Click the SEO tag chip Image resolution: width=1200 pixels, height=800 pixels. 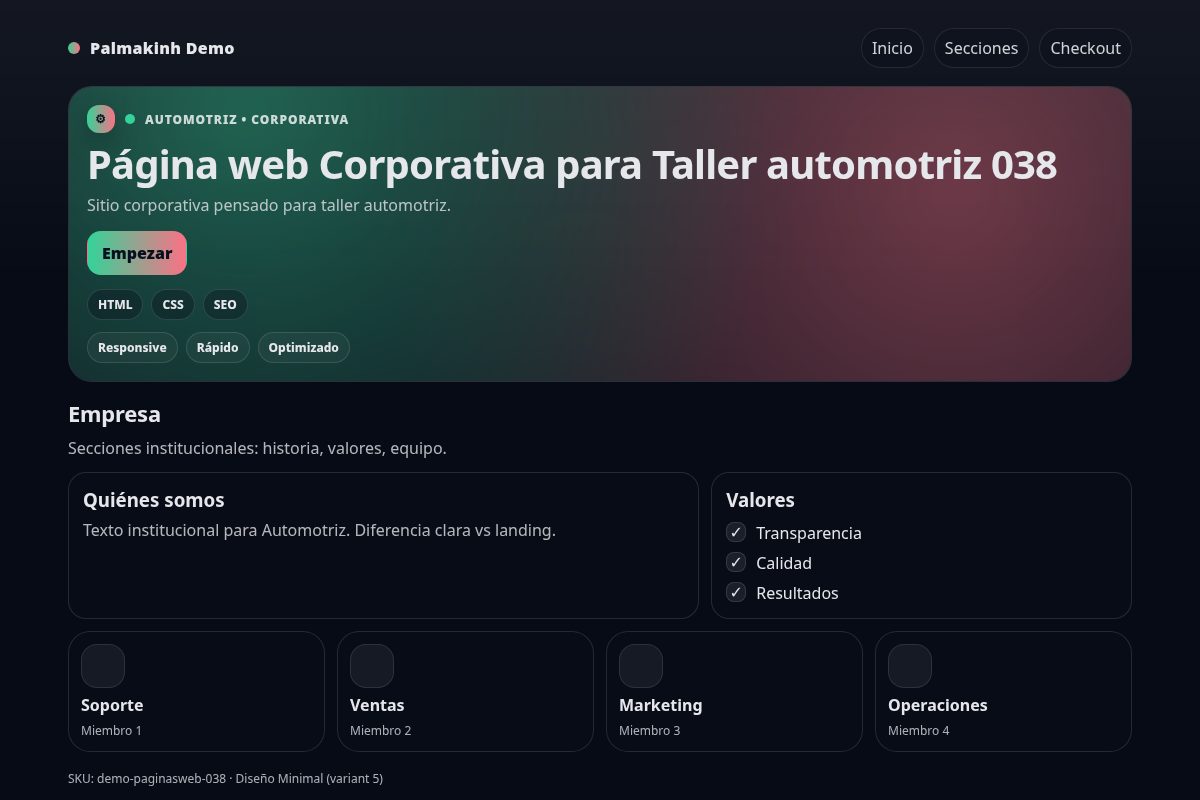pos(224,304)
